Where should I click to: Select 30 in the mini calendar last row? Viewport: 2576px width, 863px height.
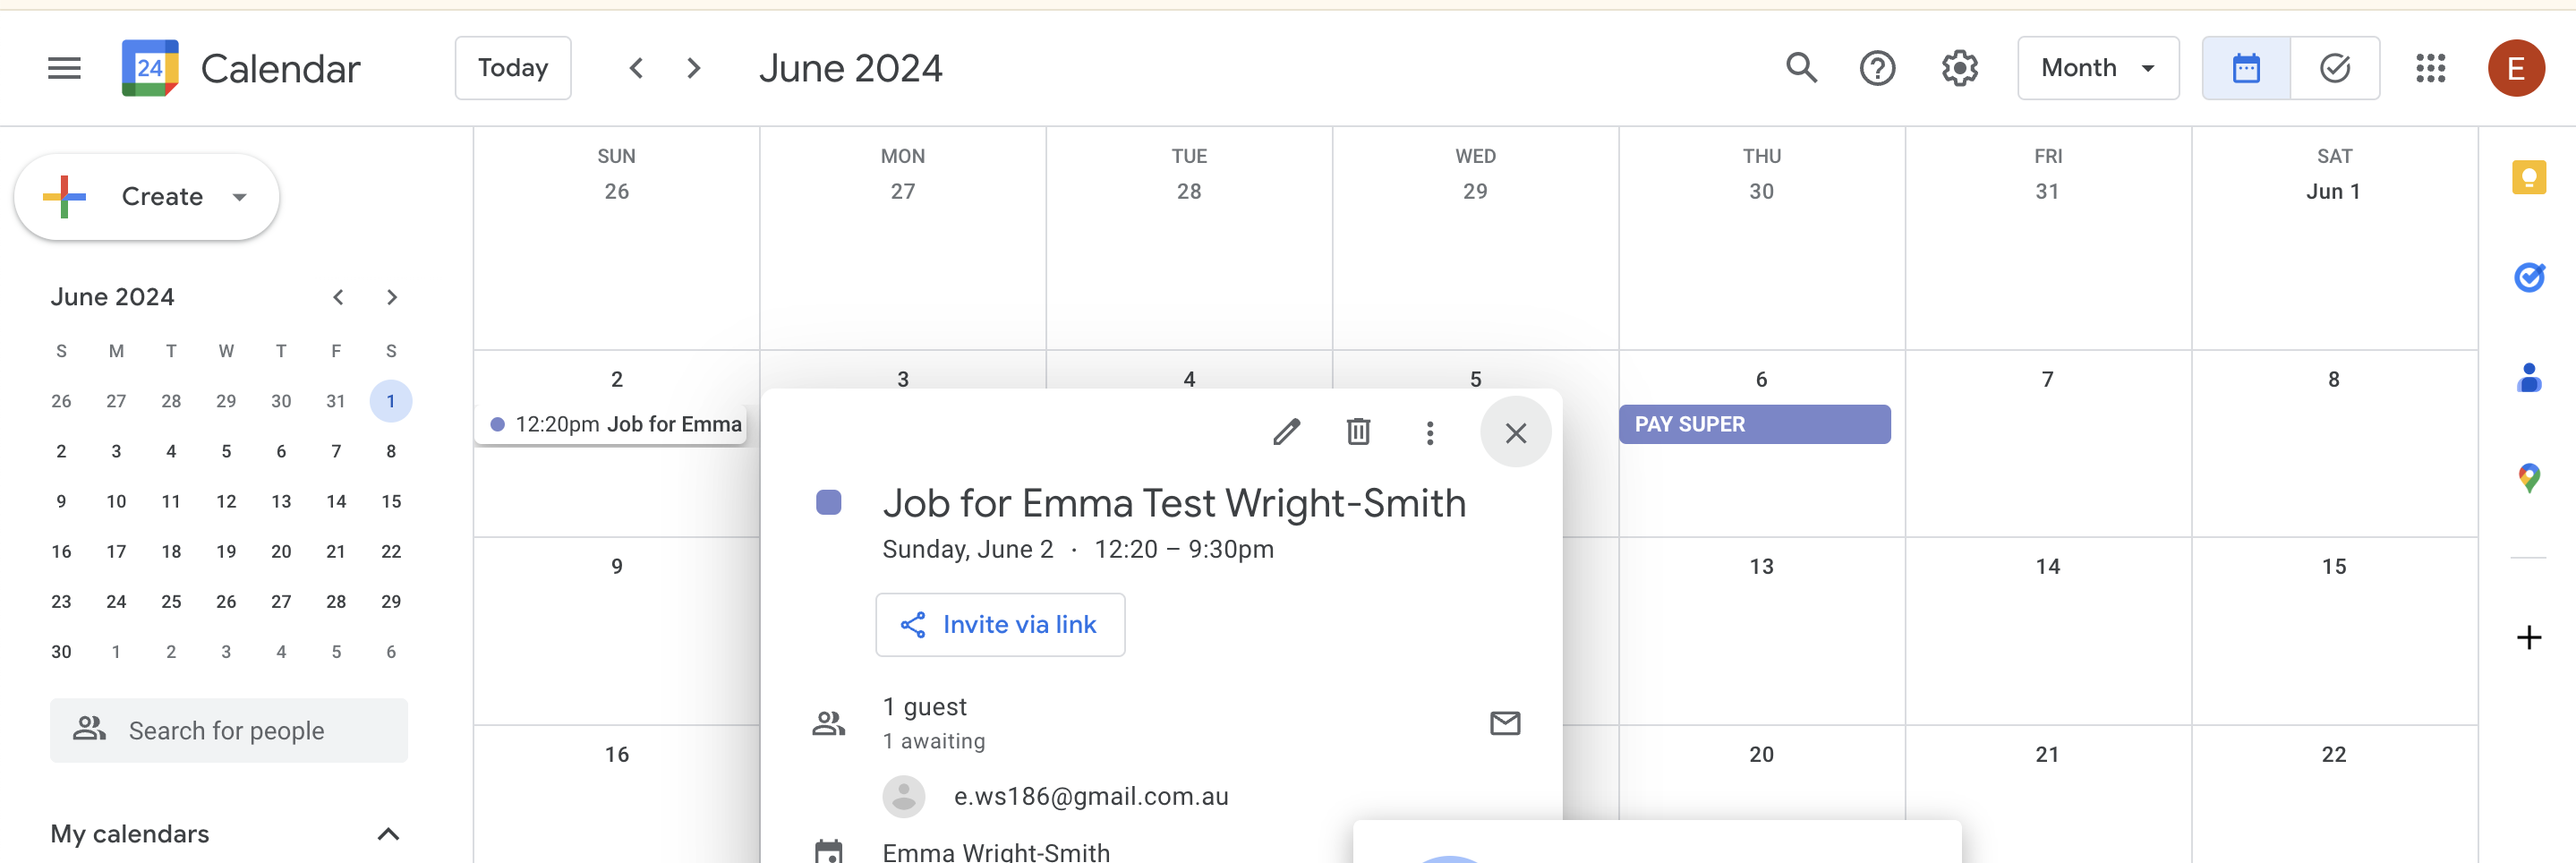pyautogui.click(x=61, y=651)
